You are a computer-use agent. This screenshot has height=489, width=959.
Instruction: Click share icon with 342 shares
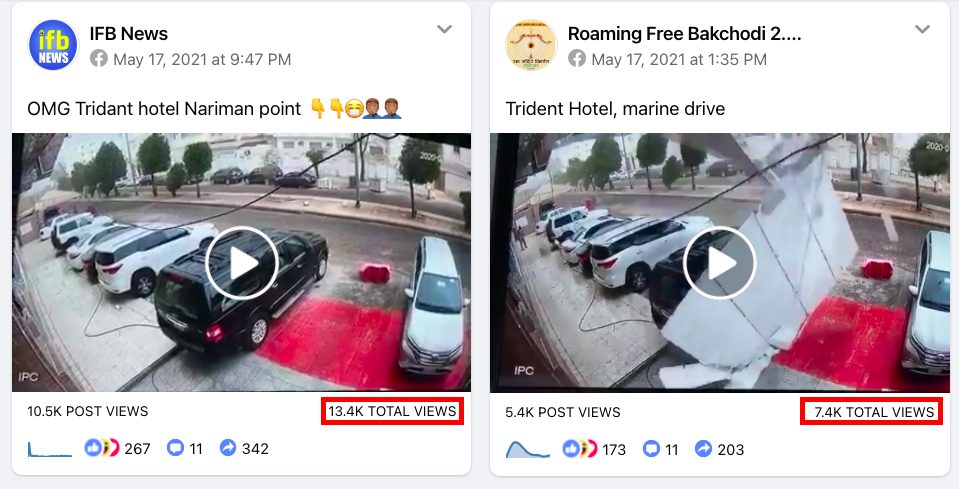(x=227, y=448)
